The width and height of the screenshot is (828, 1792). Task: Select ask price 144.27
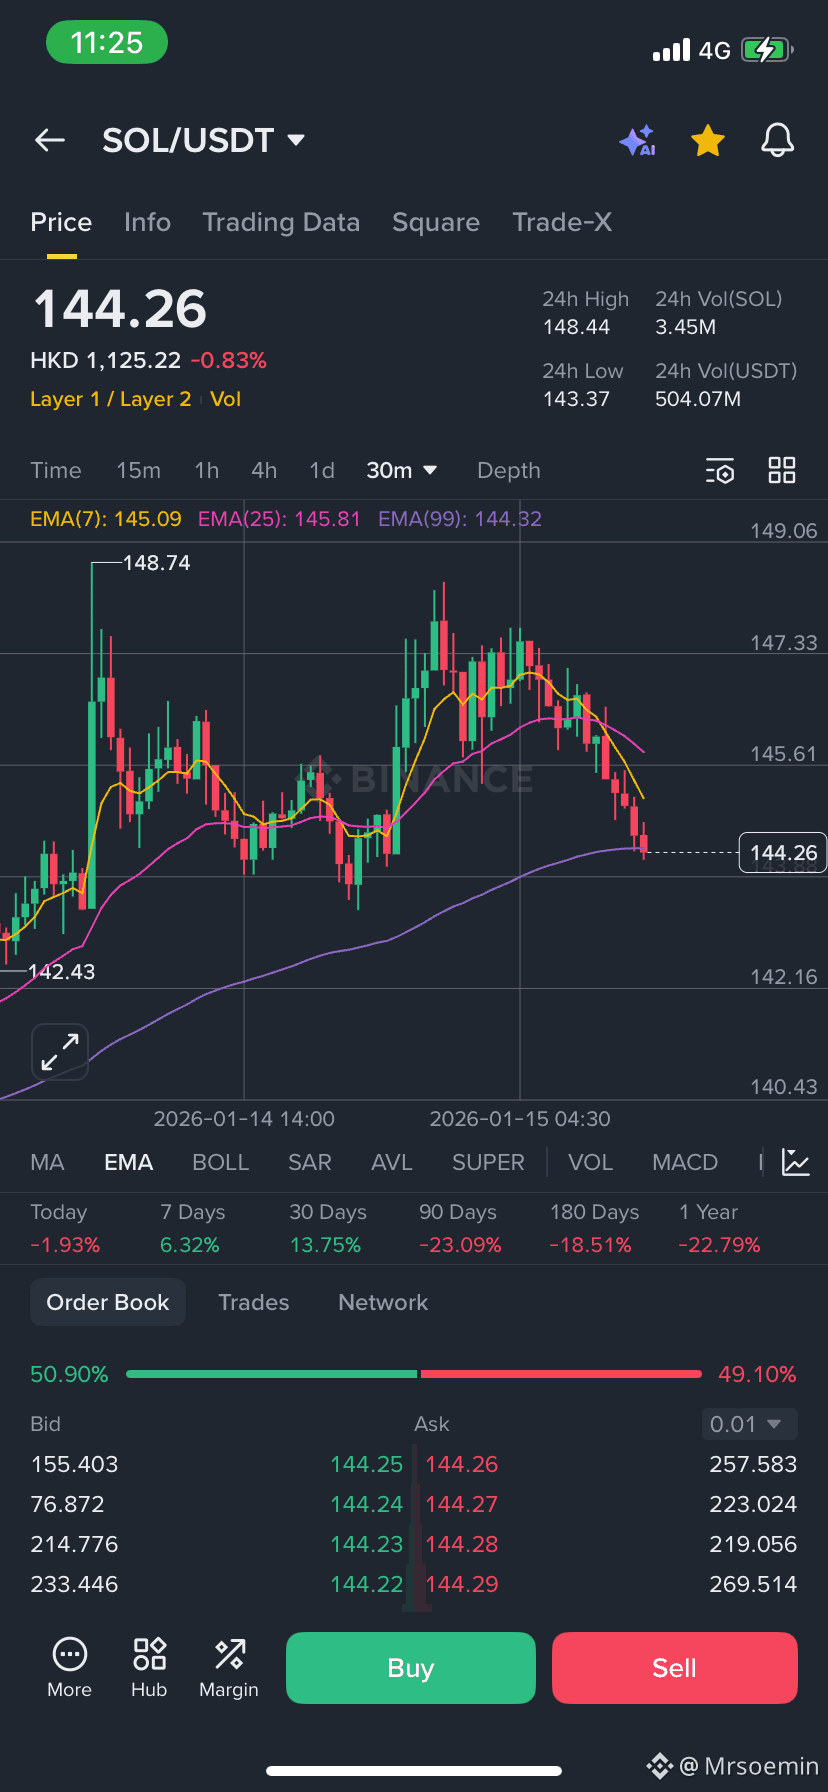[462, 1504]
